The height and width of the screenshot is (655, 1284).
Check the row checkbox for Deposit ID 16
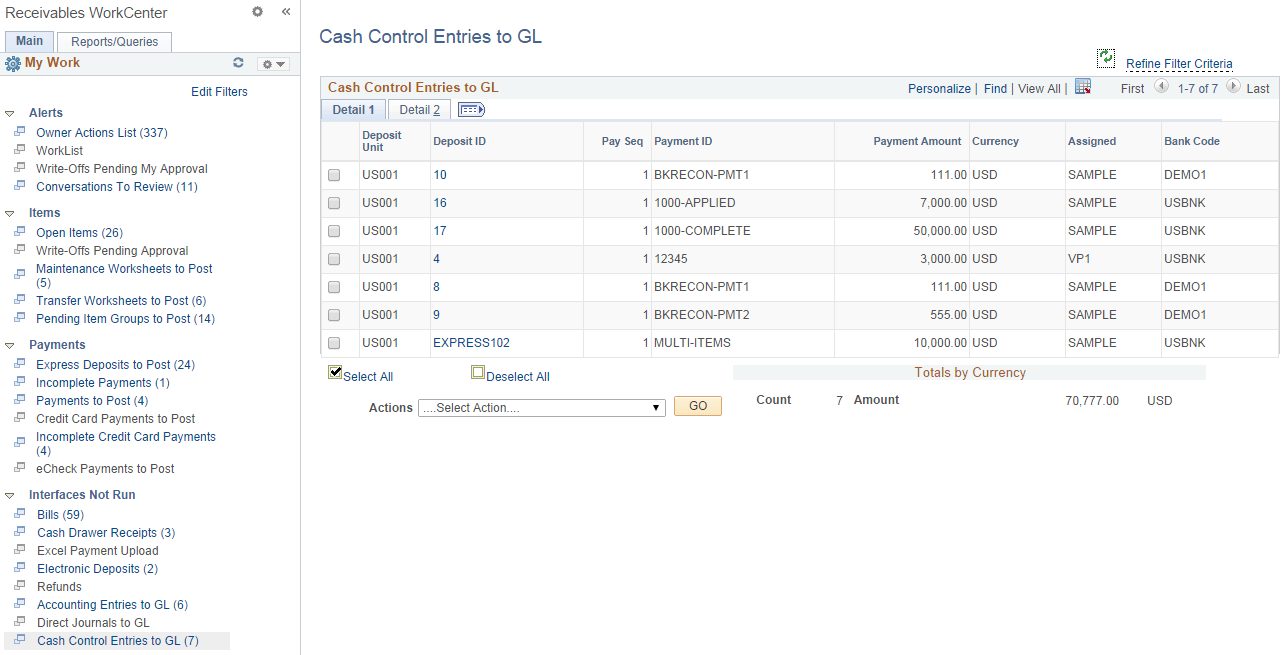click(x=334, y=203)
